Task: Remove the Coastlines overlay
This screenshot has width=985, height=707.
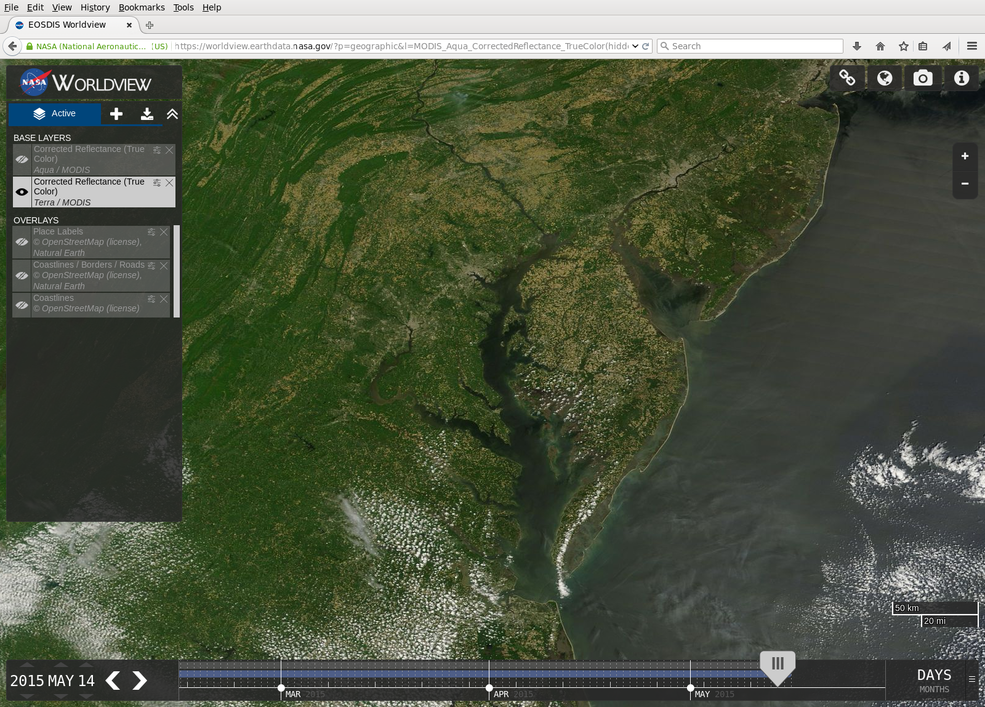Action: [163, 298]
